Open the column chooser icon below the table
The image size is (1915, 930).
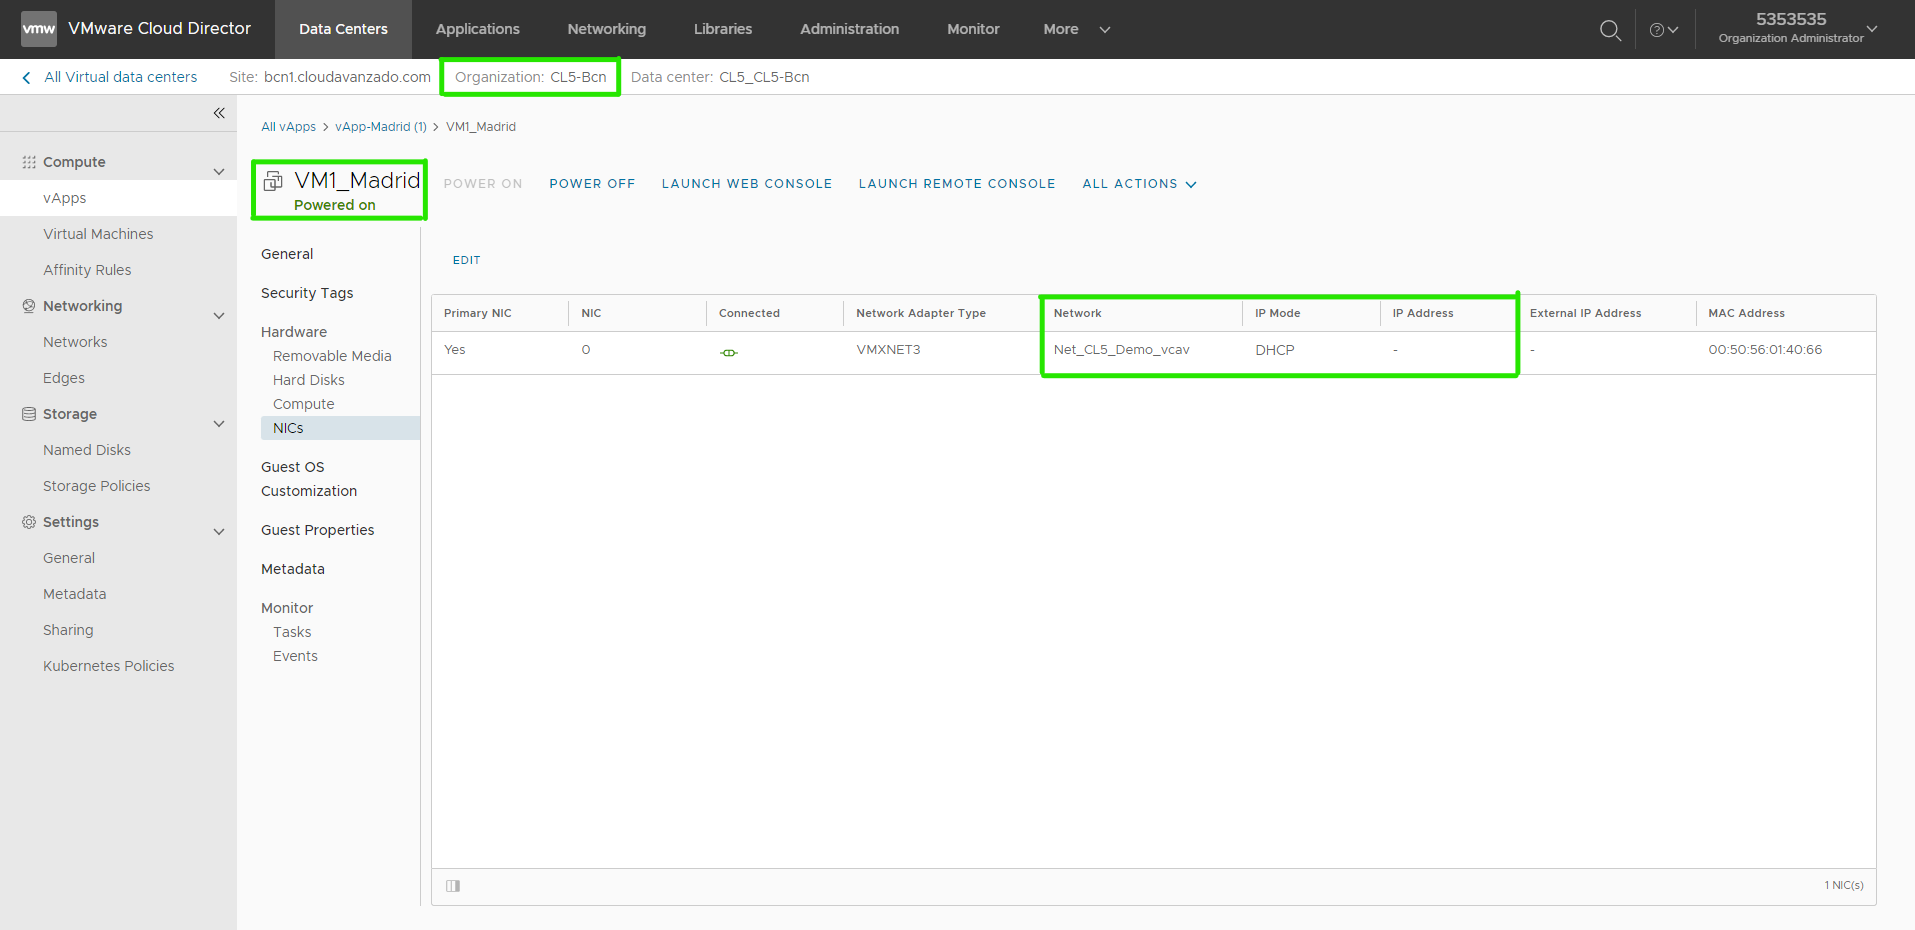click(453, 886)
